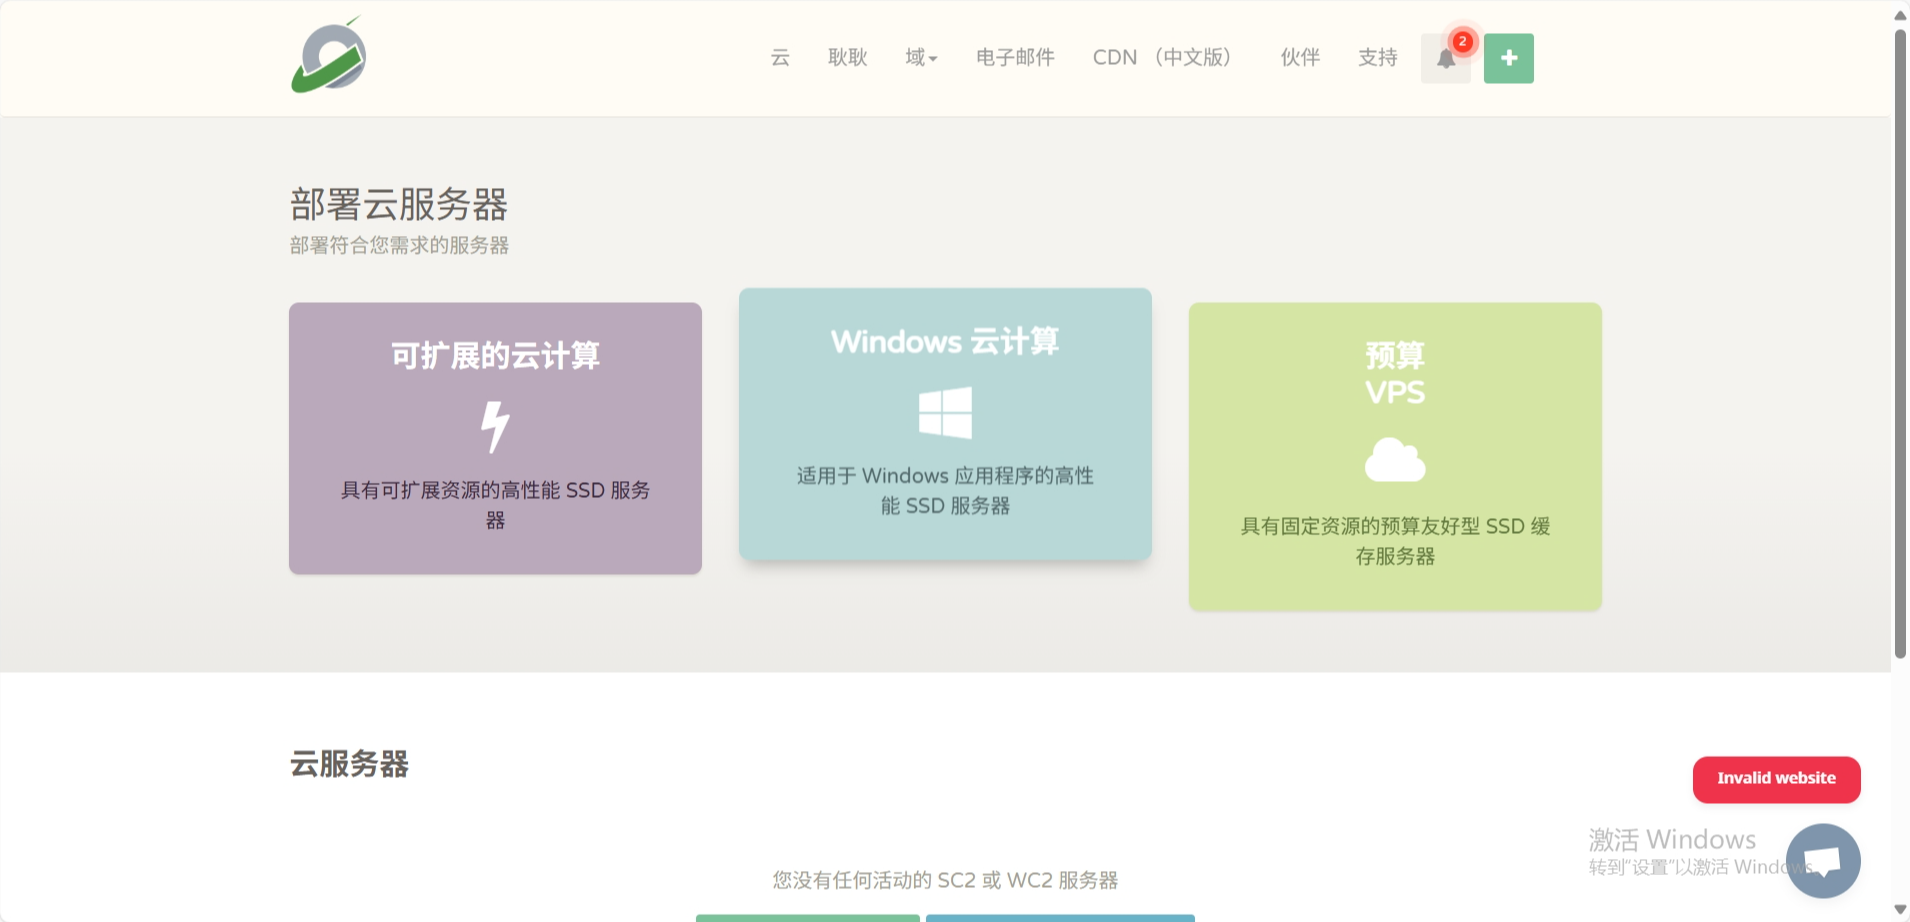Screen dimensions: 1910x922
Task: Click the cloud icon on 预算 VPS
Action: coord(1394,460)
